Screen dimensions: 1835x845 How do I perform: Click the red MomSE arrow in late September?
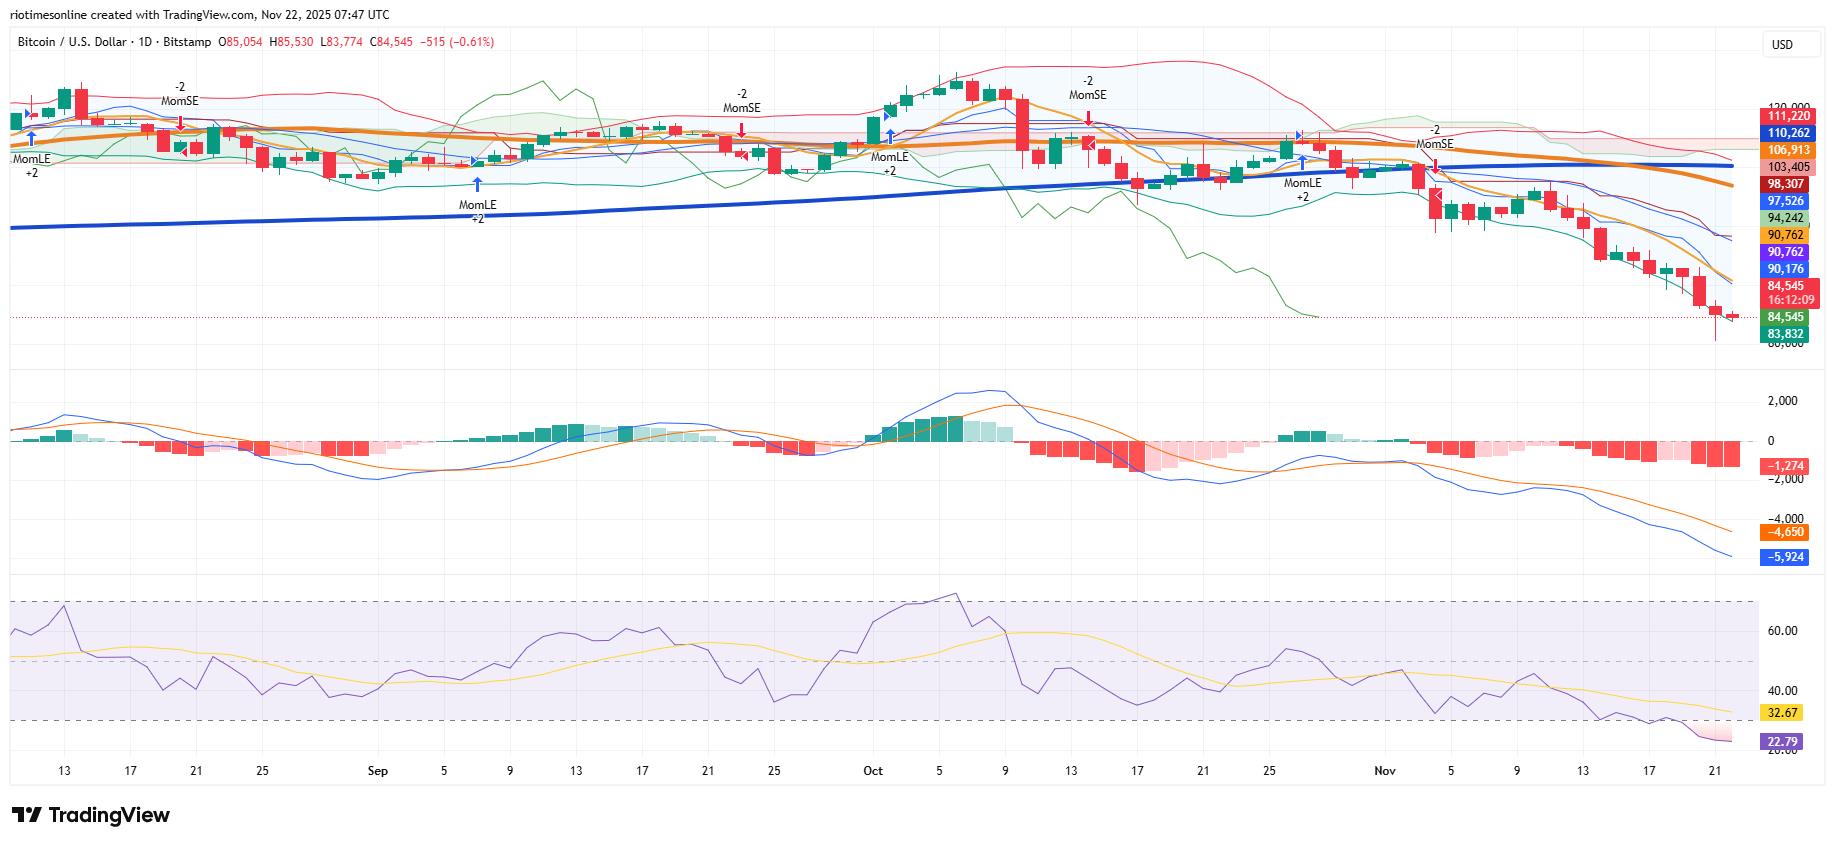click(742, 130)
